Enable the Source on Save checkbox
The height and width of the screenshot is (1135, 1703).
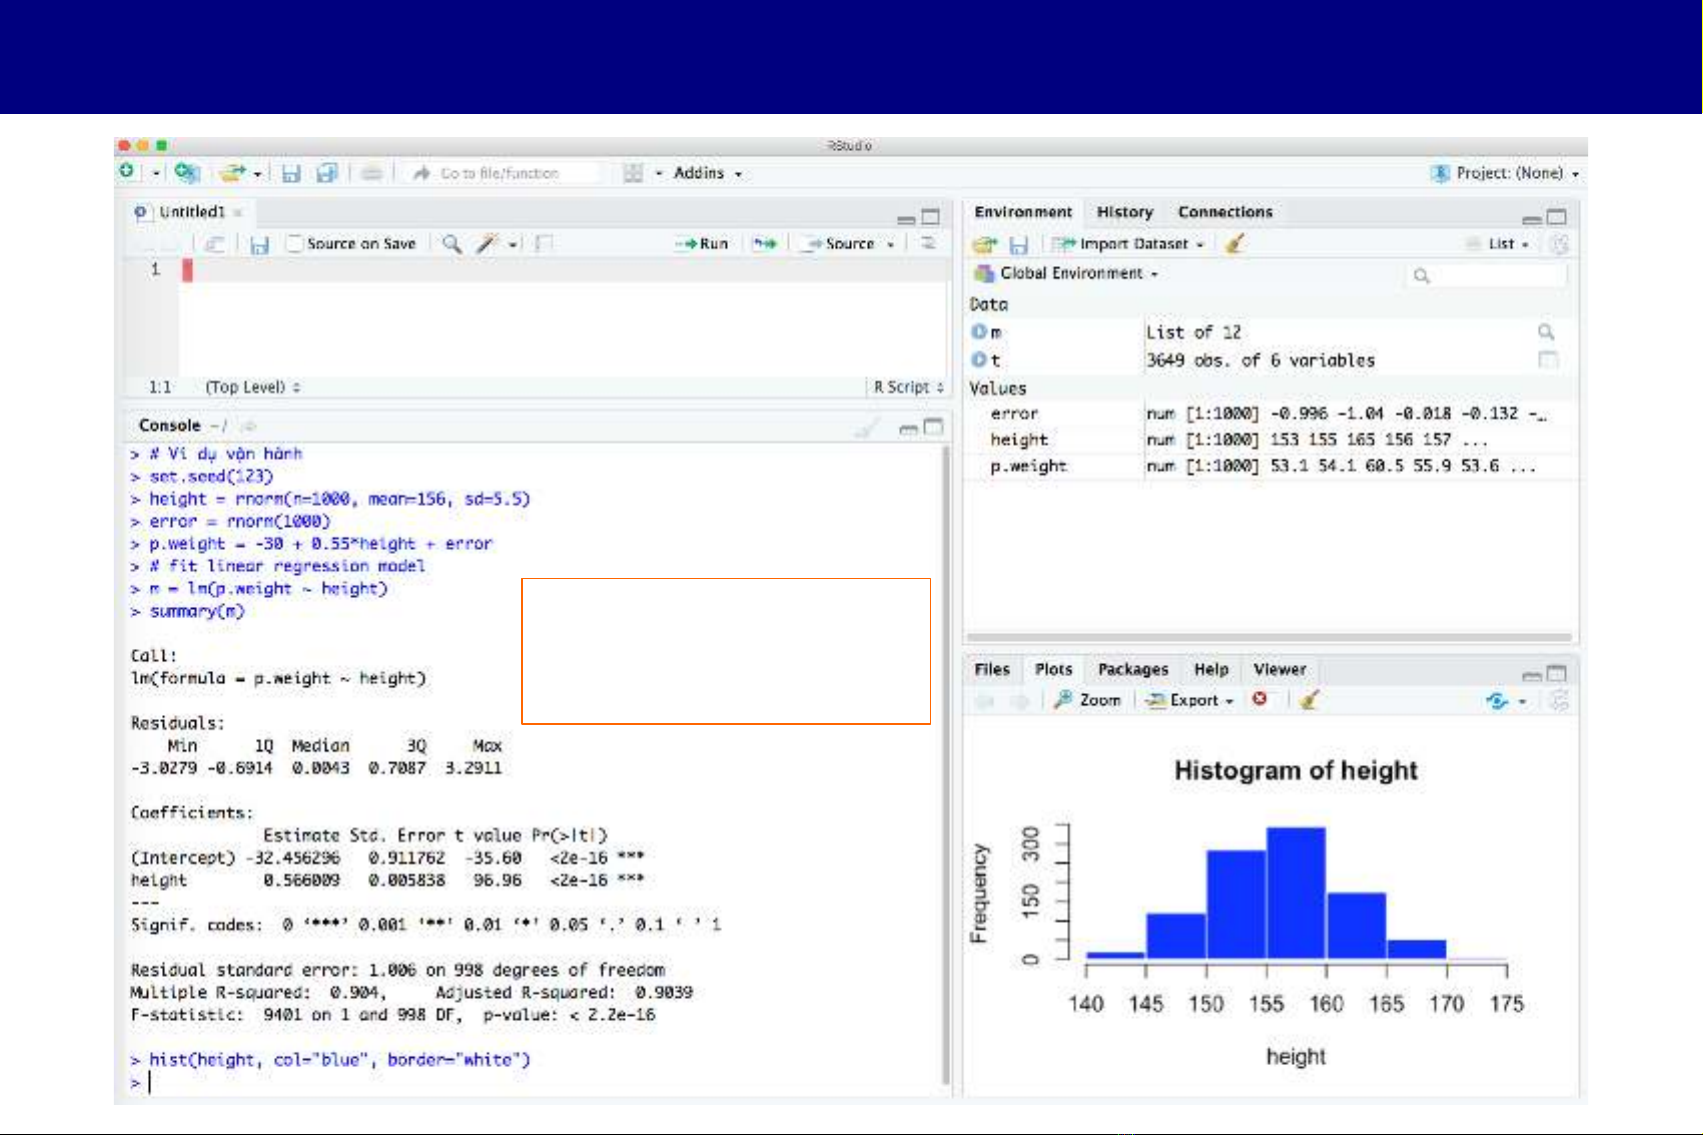point(295,244)
